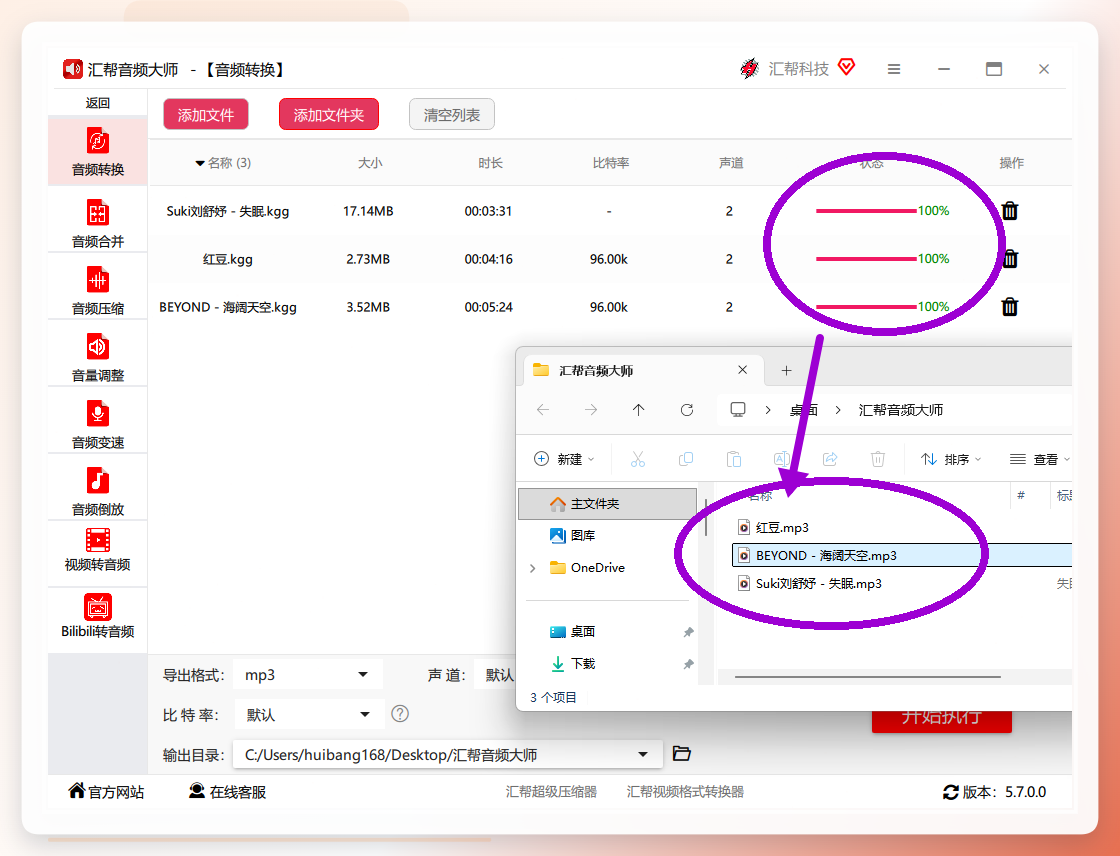This screenshot has width=1120, height=856.
Task: Click the Explorer cut icon
Action: point(638,459)
